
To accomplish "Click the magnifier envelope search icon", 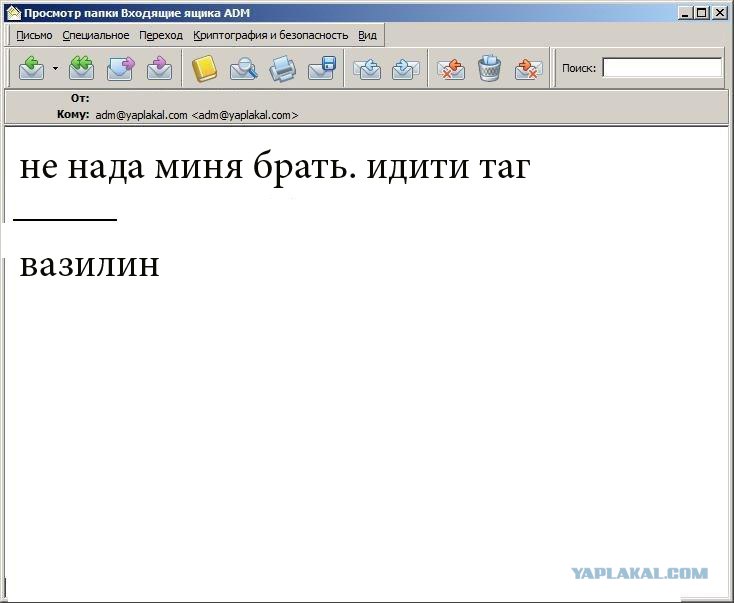I will tap(243, 68).
